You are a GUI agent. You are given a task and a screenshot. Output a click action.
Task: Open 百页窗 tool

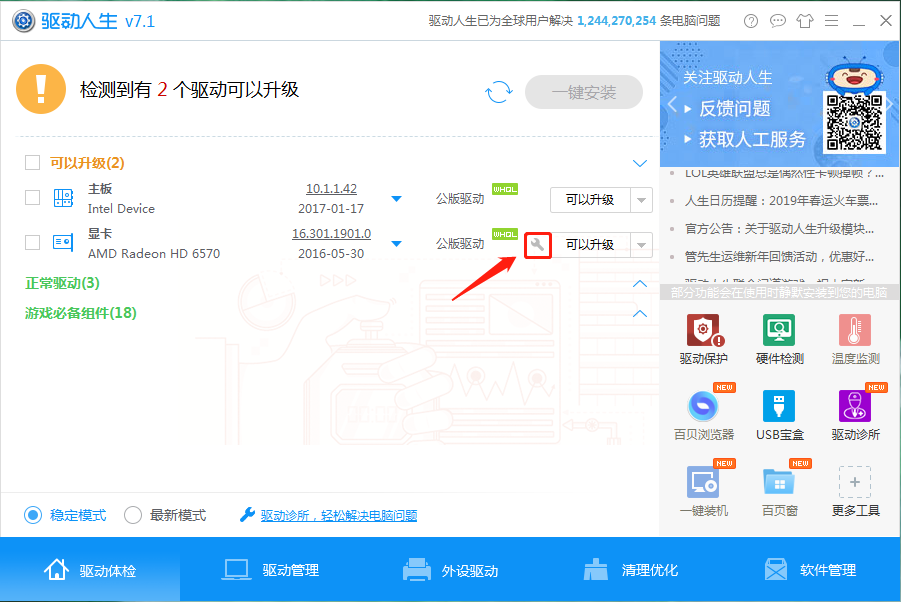(x=779, y=491)
